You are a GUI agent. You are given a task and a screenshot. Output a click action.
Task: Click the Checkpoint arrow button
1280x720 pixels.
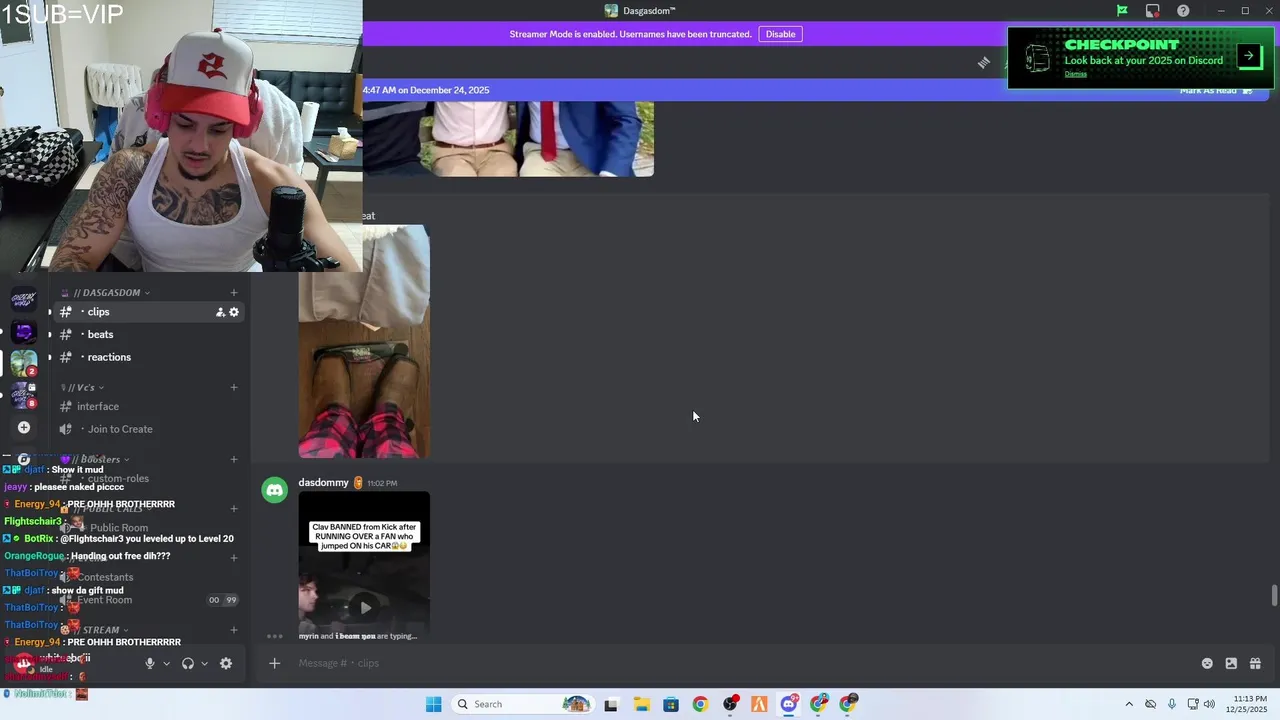click(1249, 56)
